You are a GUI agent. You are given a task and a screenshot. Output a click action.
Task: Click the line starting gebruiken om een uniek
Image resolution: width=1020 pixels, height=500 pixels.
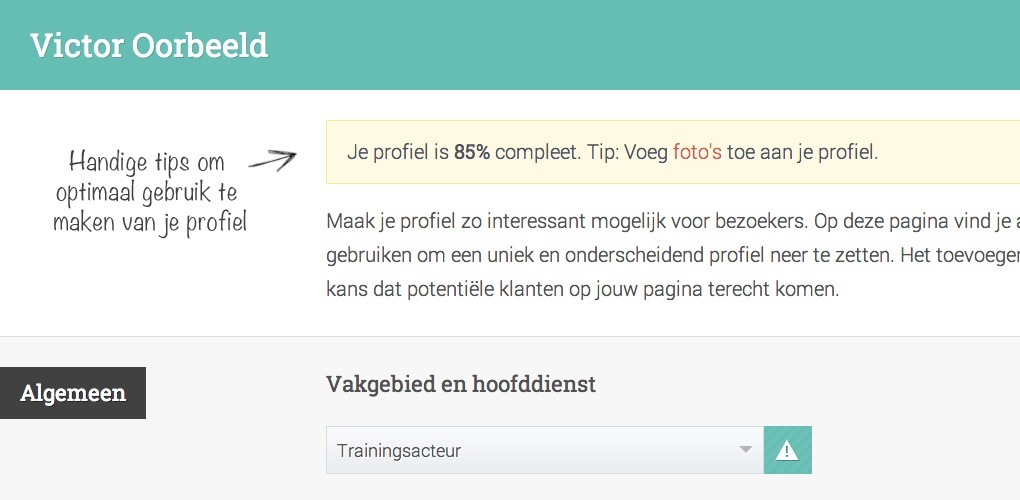(673, 255)
